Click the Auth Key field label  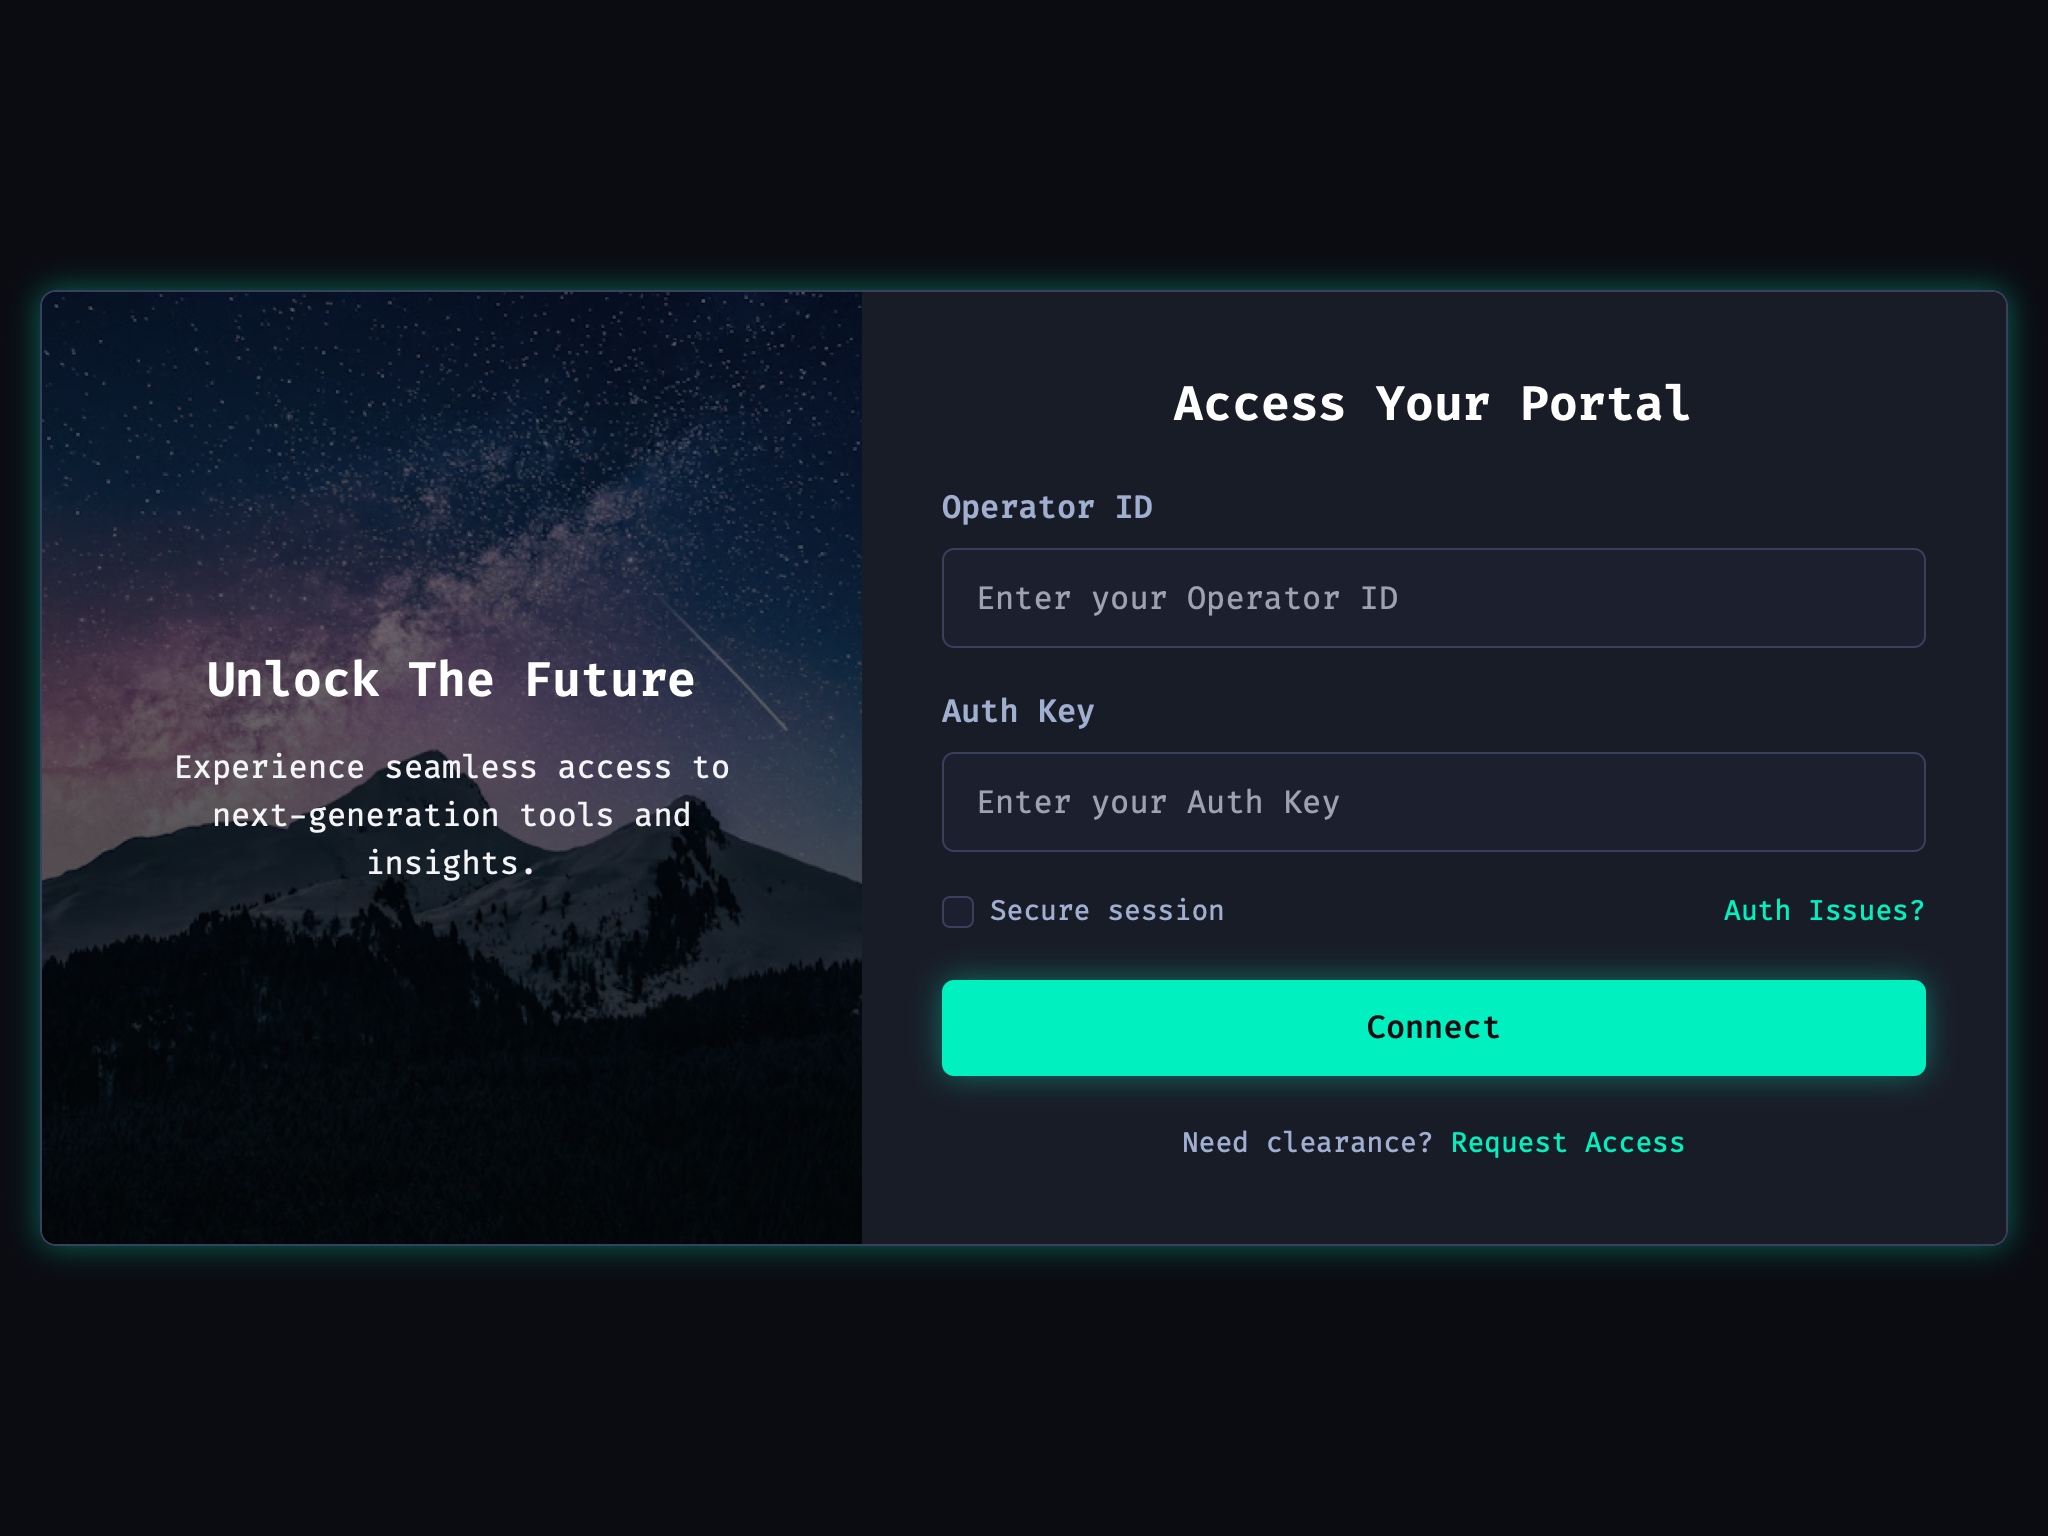pyautogui.click(x=1019, y=710)
